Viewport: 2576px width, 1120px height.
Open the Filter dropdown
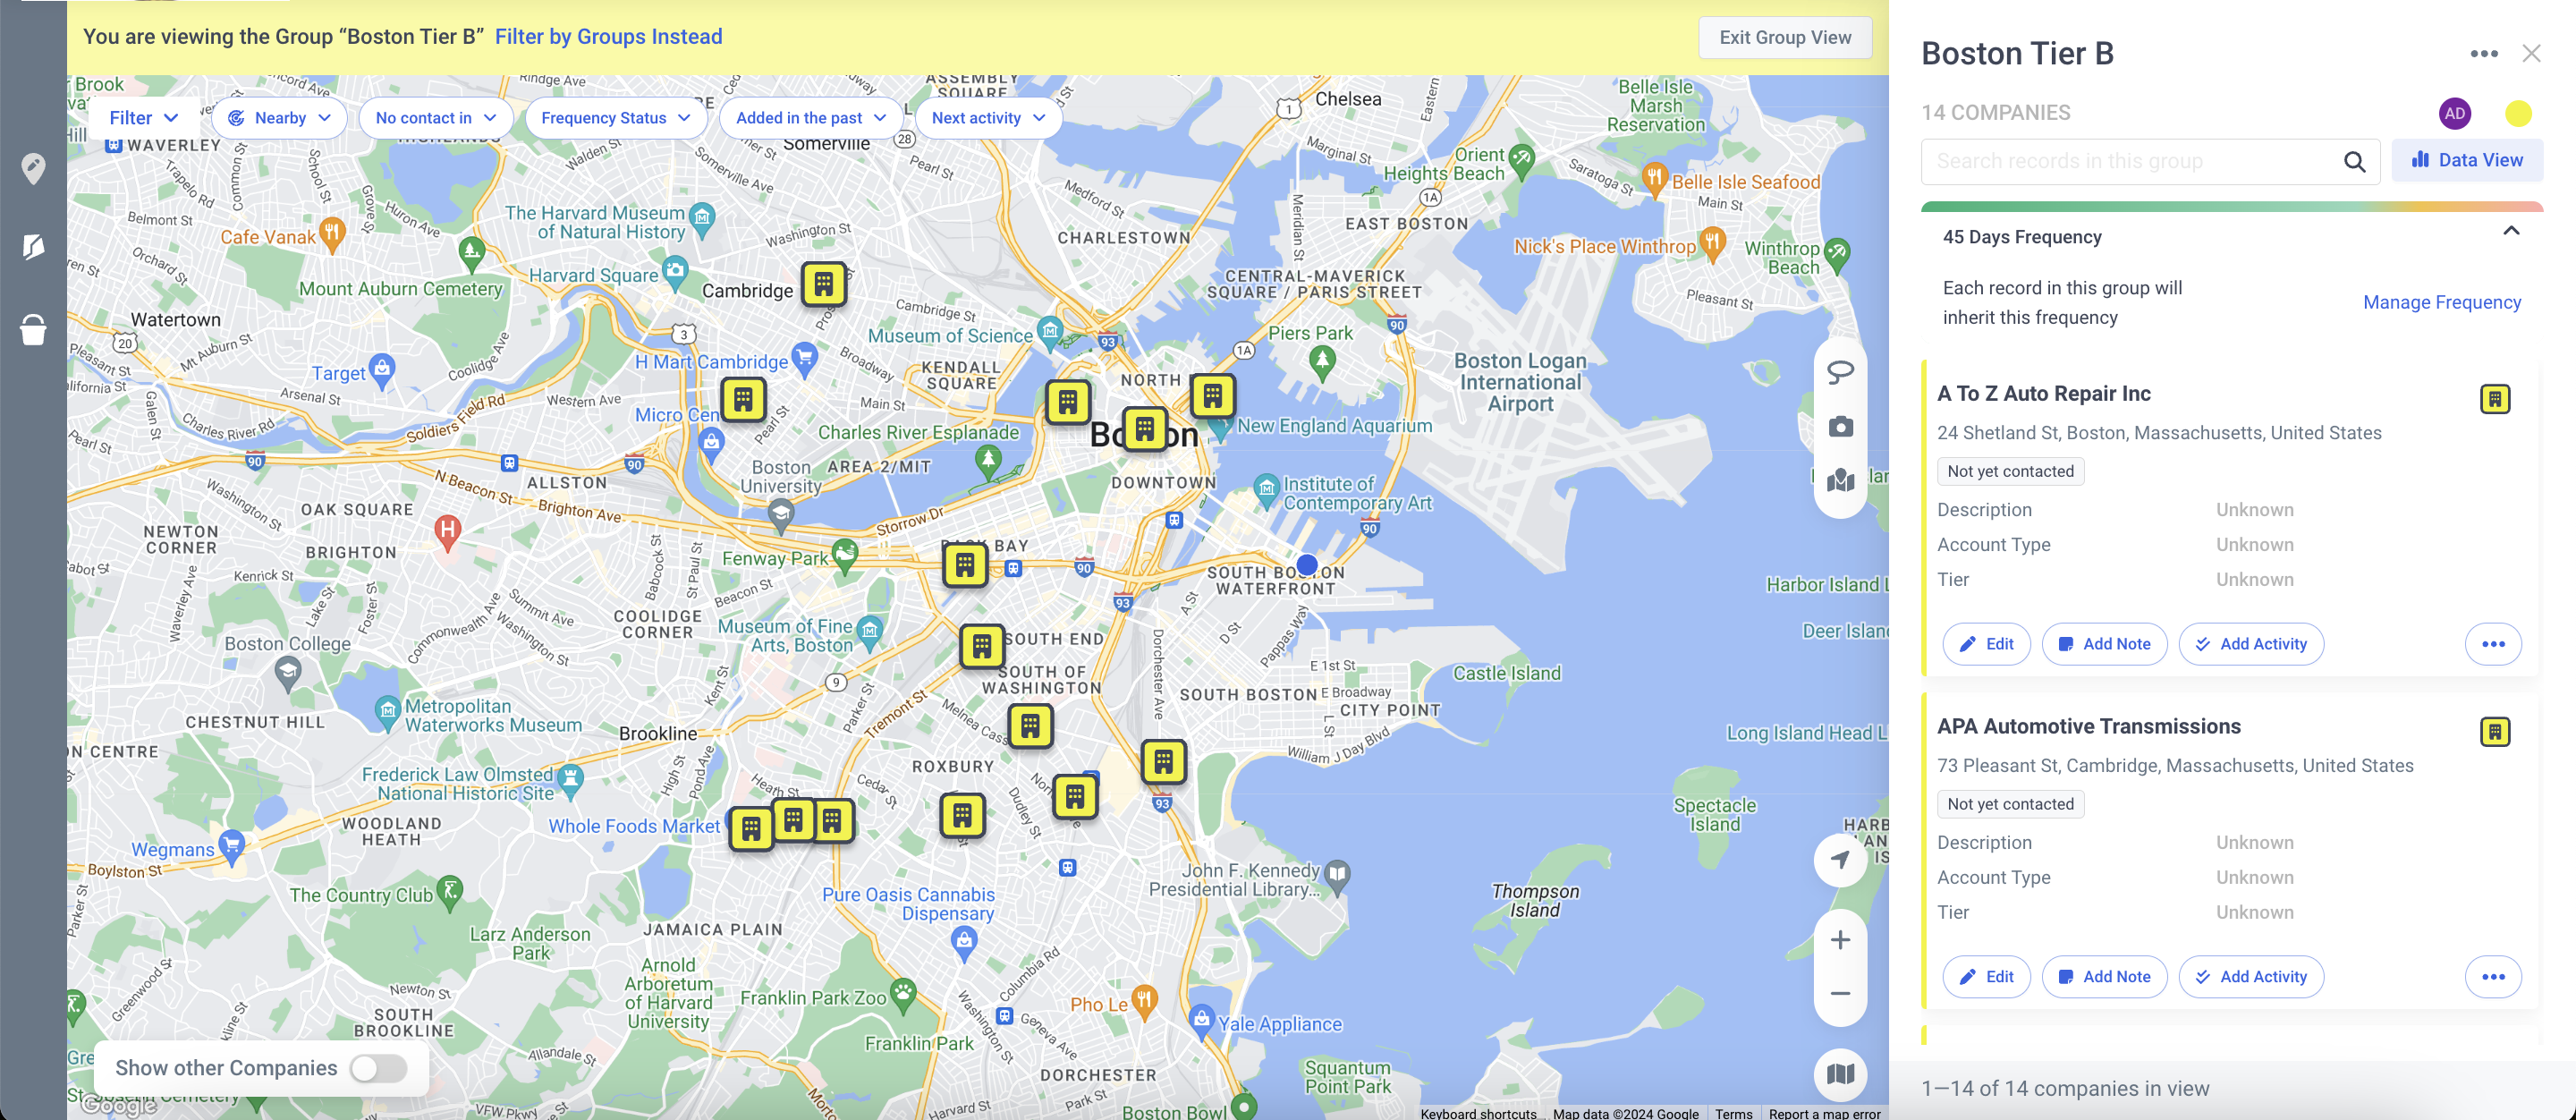point(144,118)
